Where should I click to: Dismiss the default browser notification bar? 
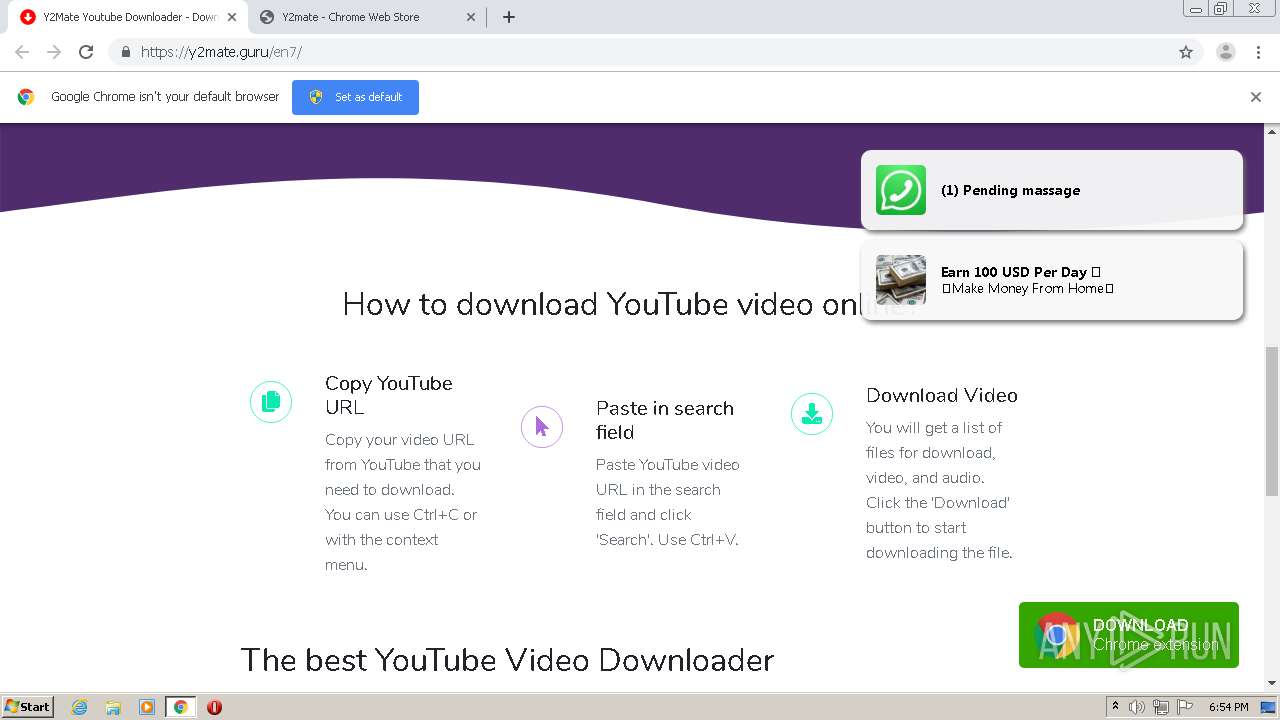click(x=1256, y=97)
